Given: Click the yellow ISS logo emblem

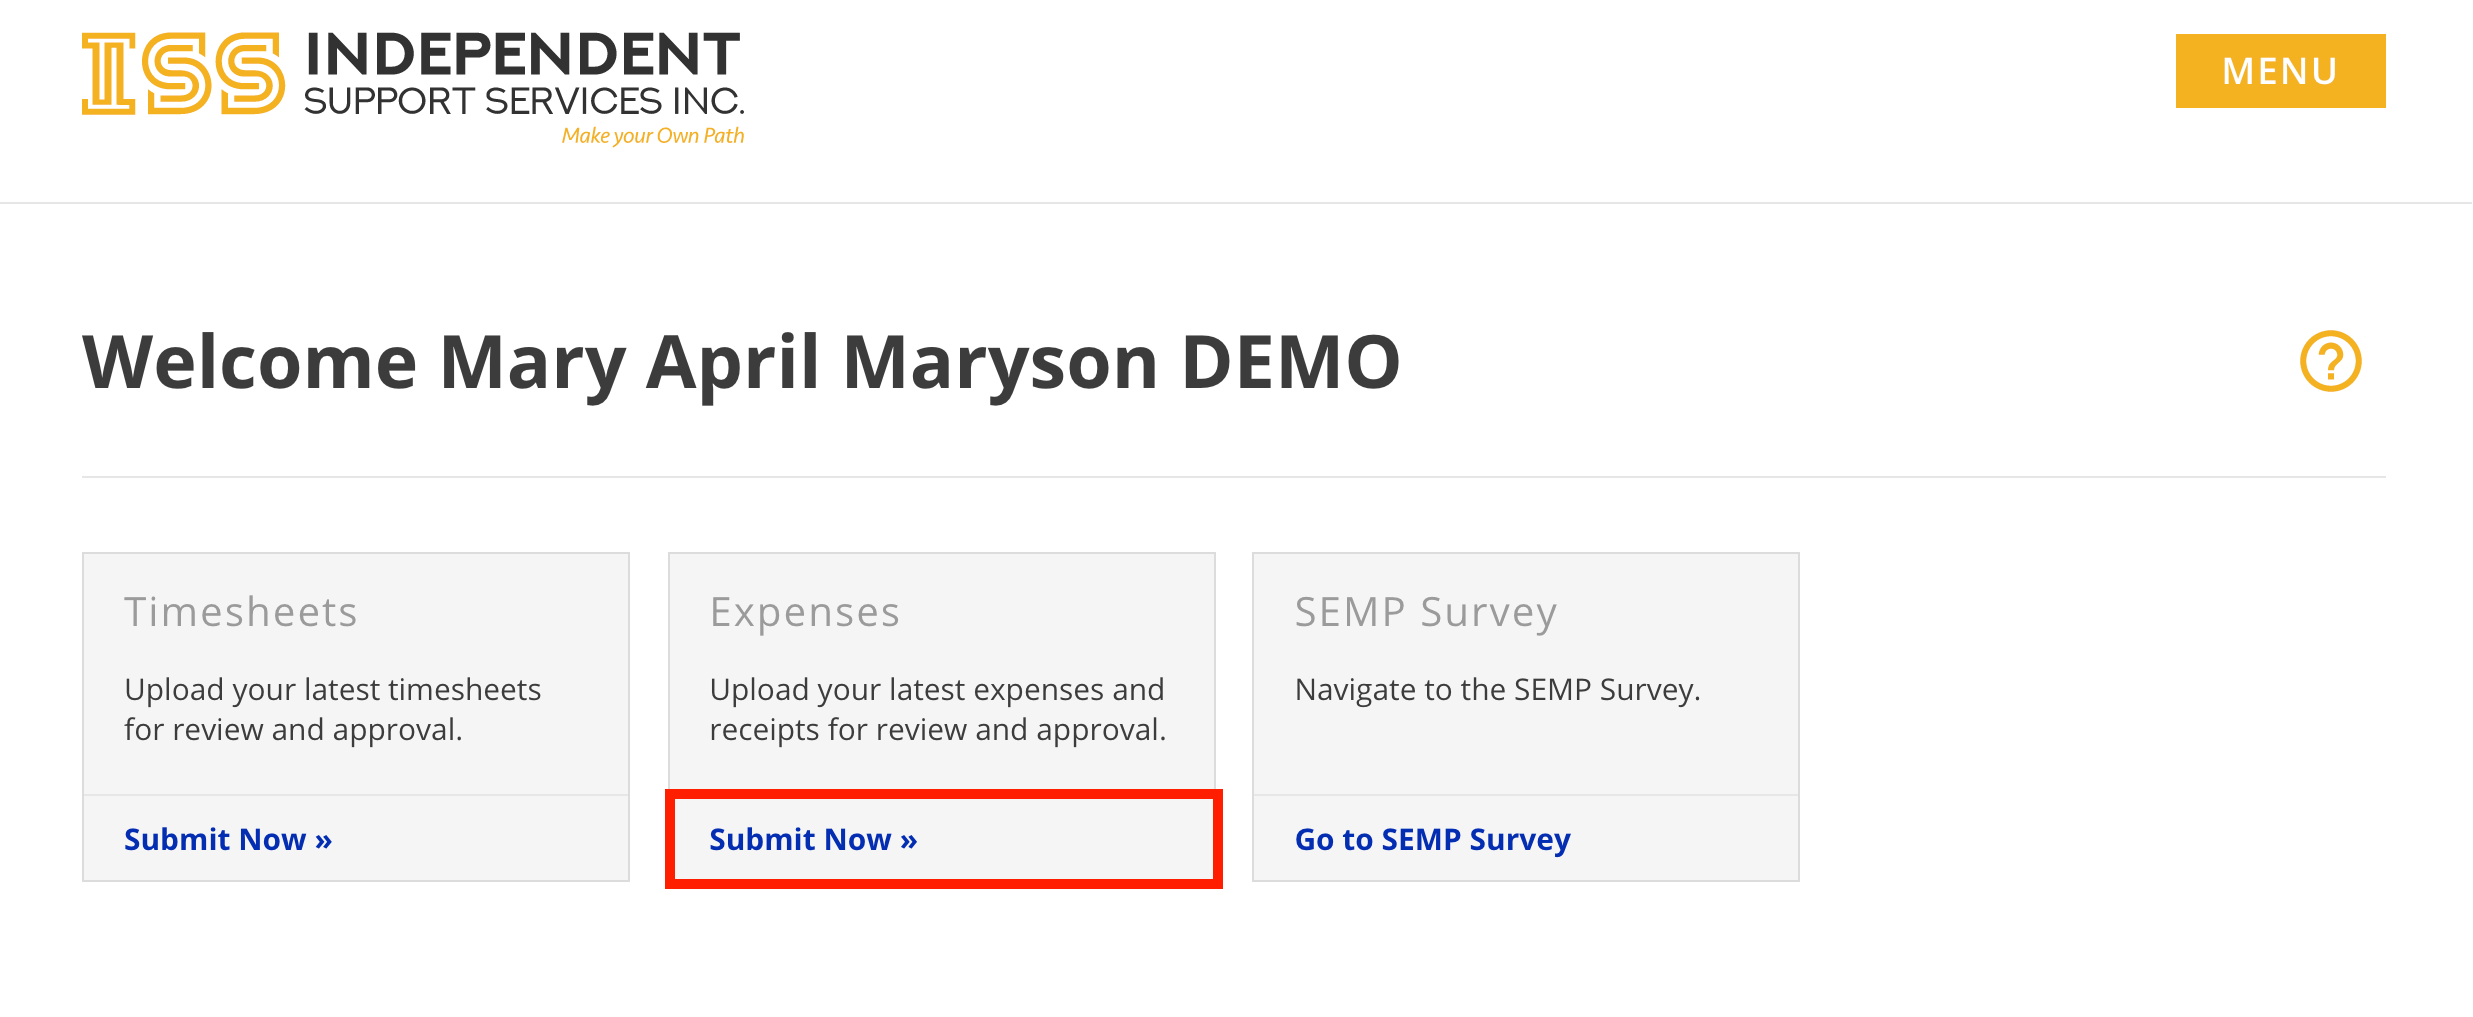Looking at the screenshot, I should (183, 74).
